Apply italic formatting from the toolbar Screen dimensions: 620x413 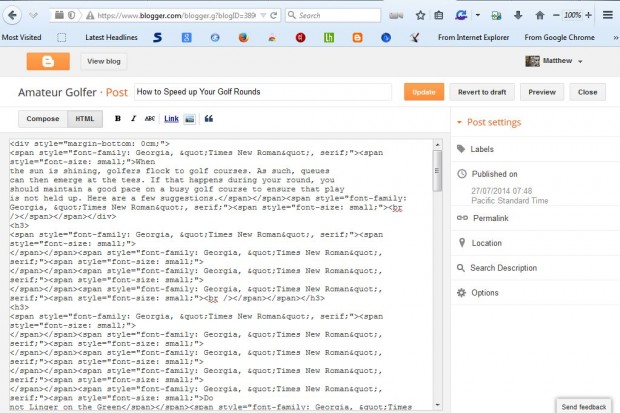tap(133, 119)
